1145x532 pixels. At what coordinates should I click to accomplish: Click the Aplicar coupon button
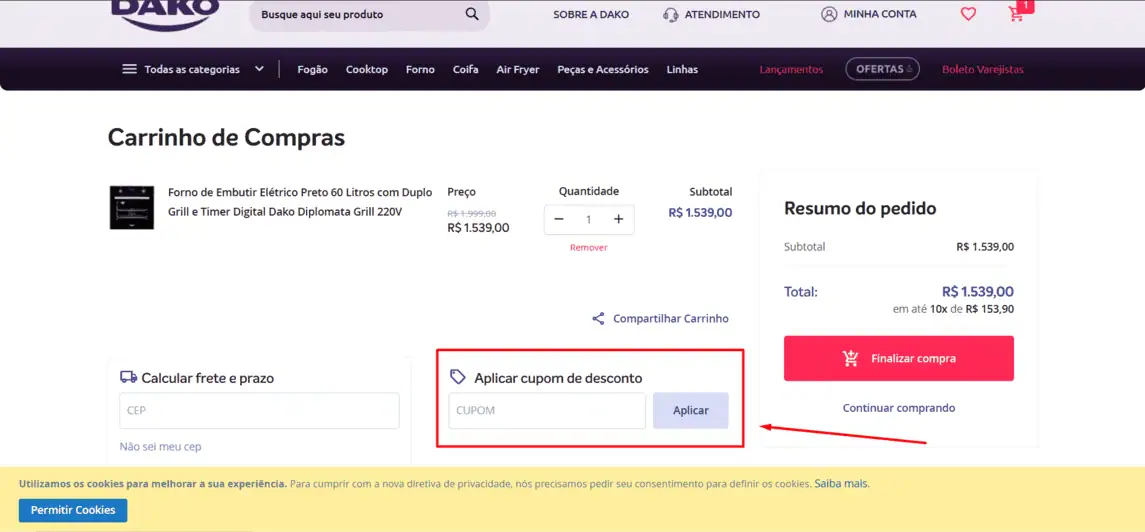coord(691,411)
